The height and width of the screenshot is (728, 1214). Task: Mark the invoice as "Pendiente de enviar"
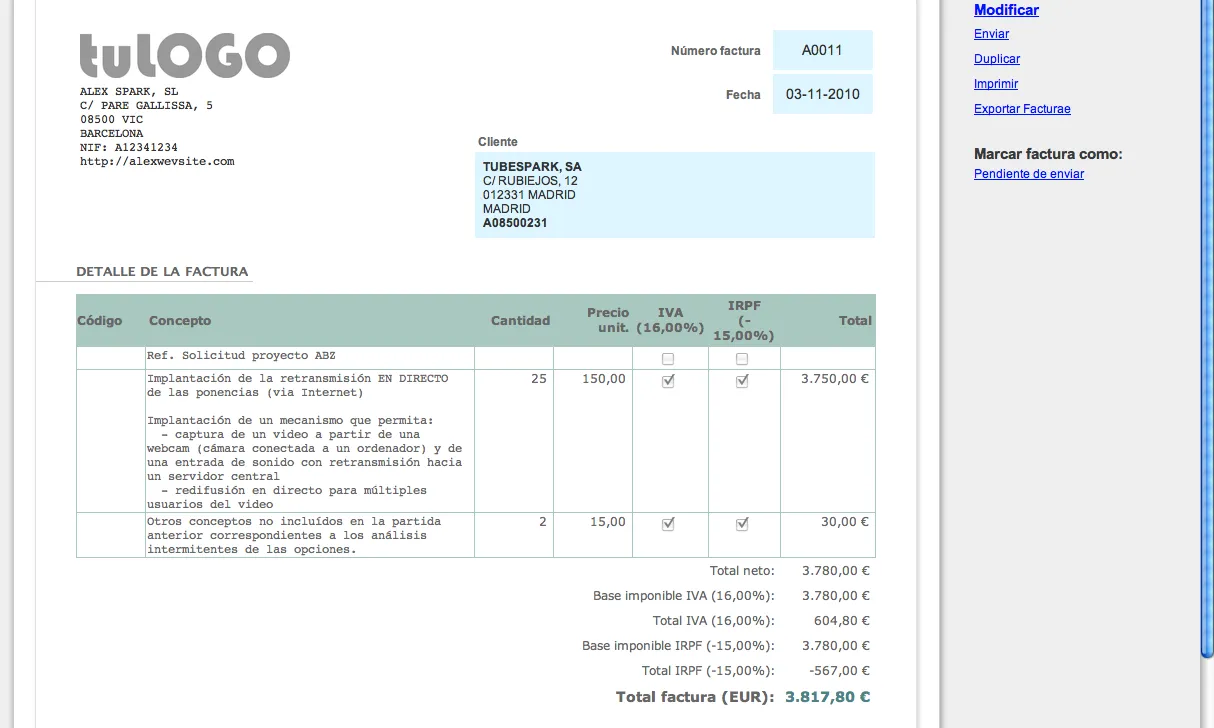click(1029, 173)
